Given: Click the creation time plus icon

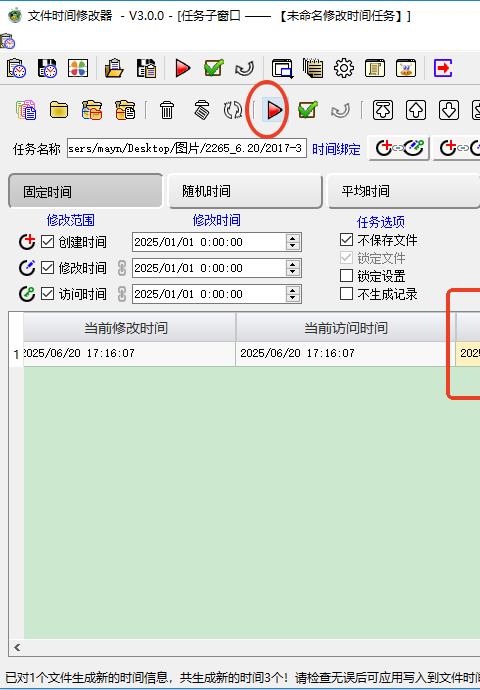Looking at the screenshot, I should tap(27, 242).
